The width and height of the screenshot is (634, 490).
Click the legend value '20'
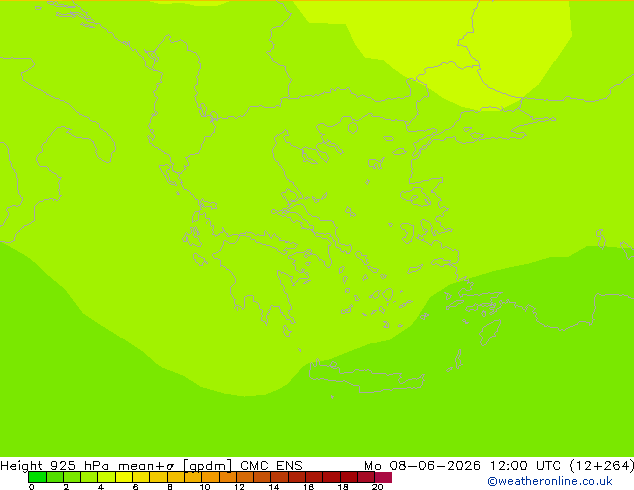click(x=377, y=487)
